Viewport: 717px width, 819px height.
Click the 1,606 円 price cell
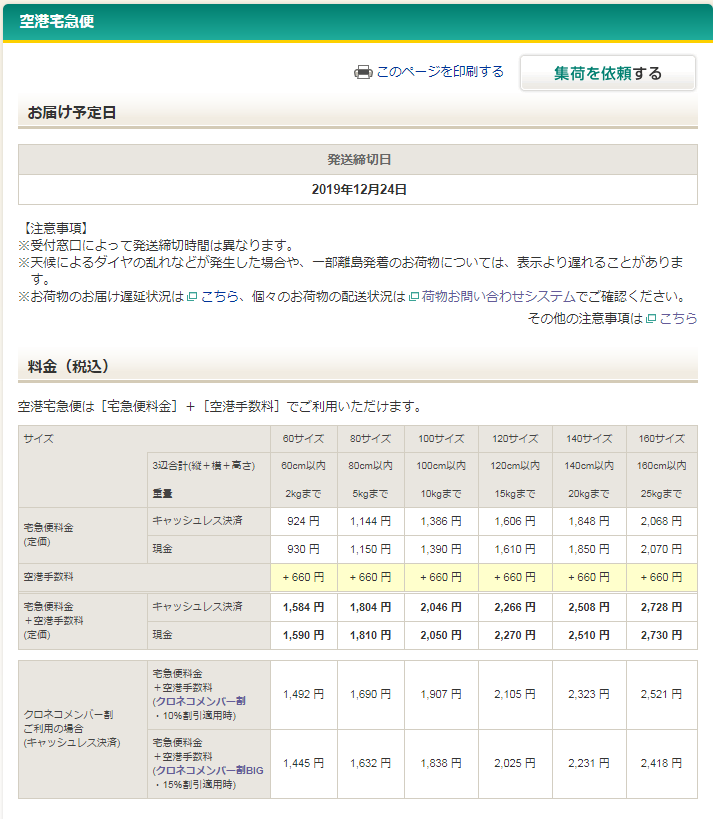[x=515, y=521]
